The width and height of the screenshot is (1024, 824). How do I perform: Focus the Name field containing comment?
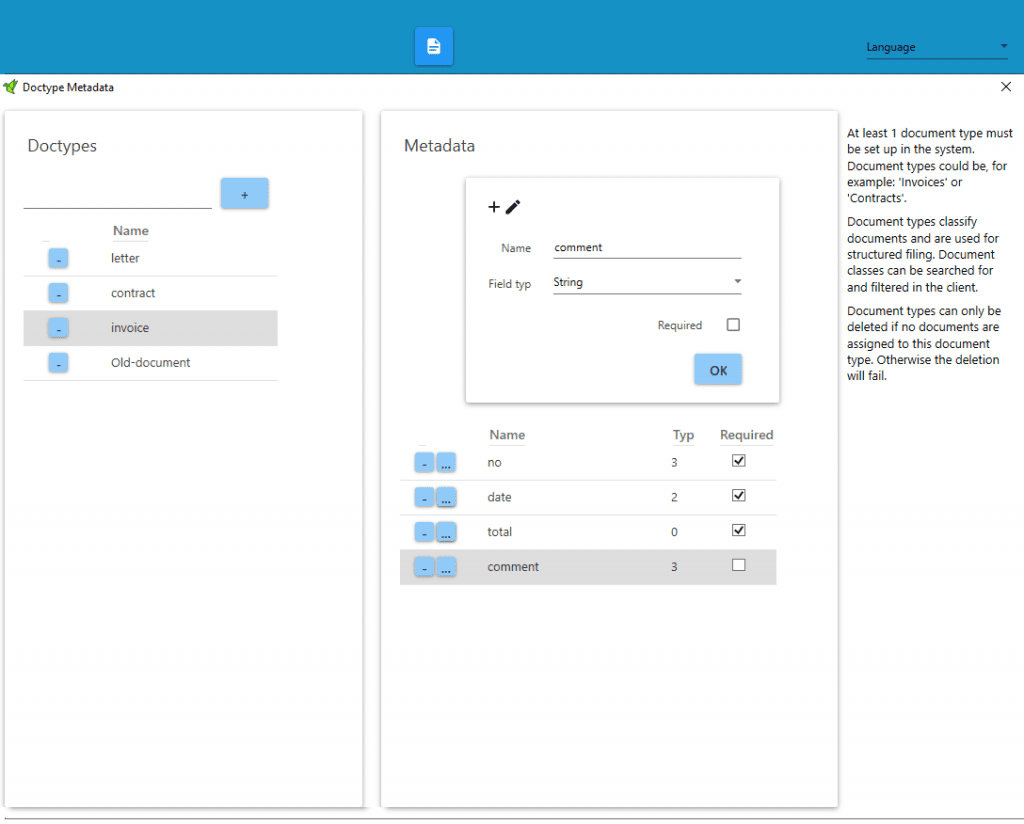pyautogui.click(x=647, y=248)
